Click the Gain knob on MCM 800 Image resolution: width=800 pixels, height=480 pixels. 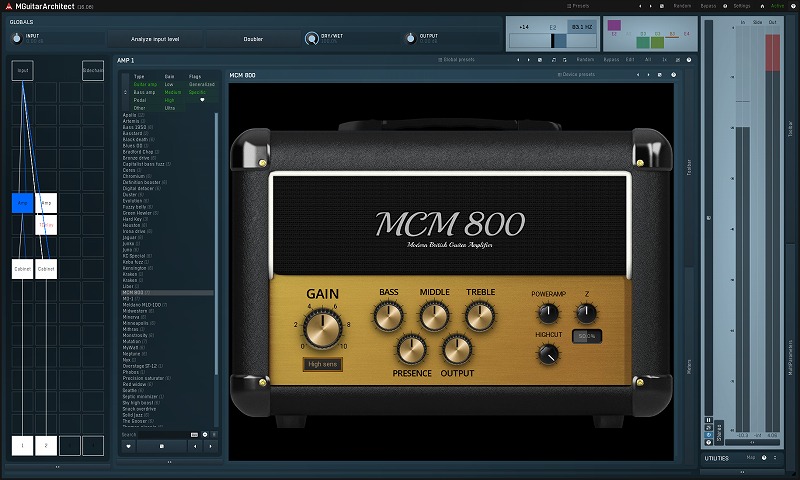[x=322, y=326]
